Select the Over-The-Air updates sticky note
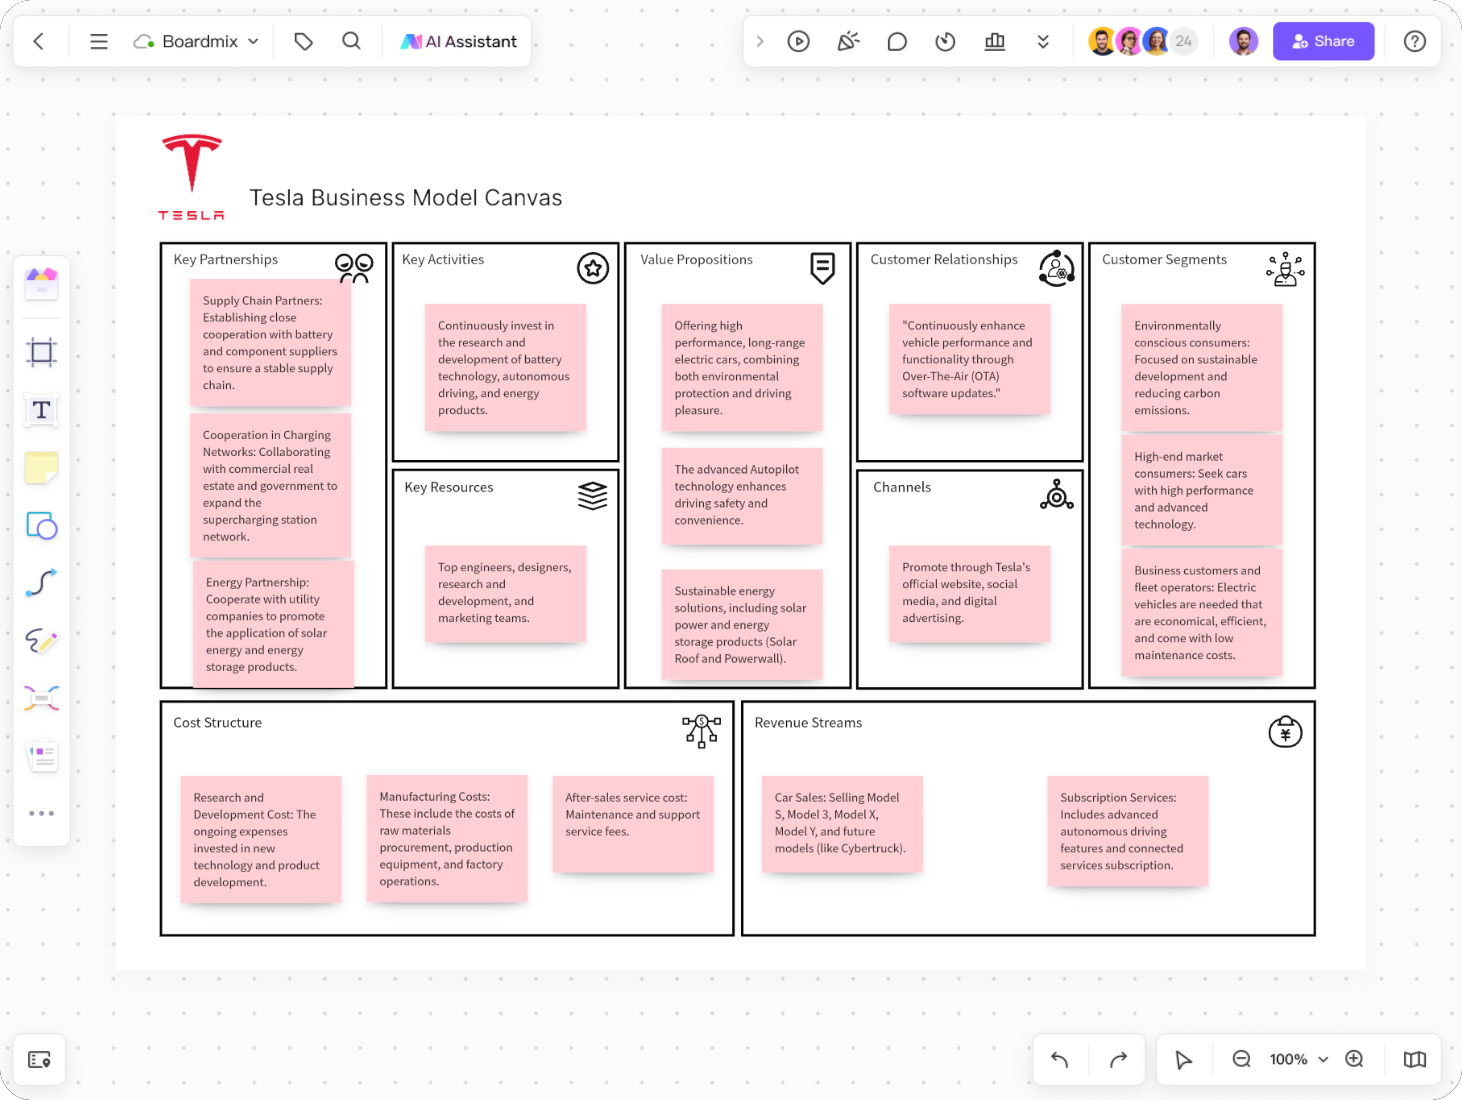This screenshot has height=1100, width=1462. pyautogui.click(x=970, y=359)
